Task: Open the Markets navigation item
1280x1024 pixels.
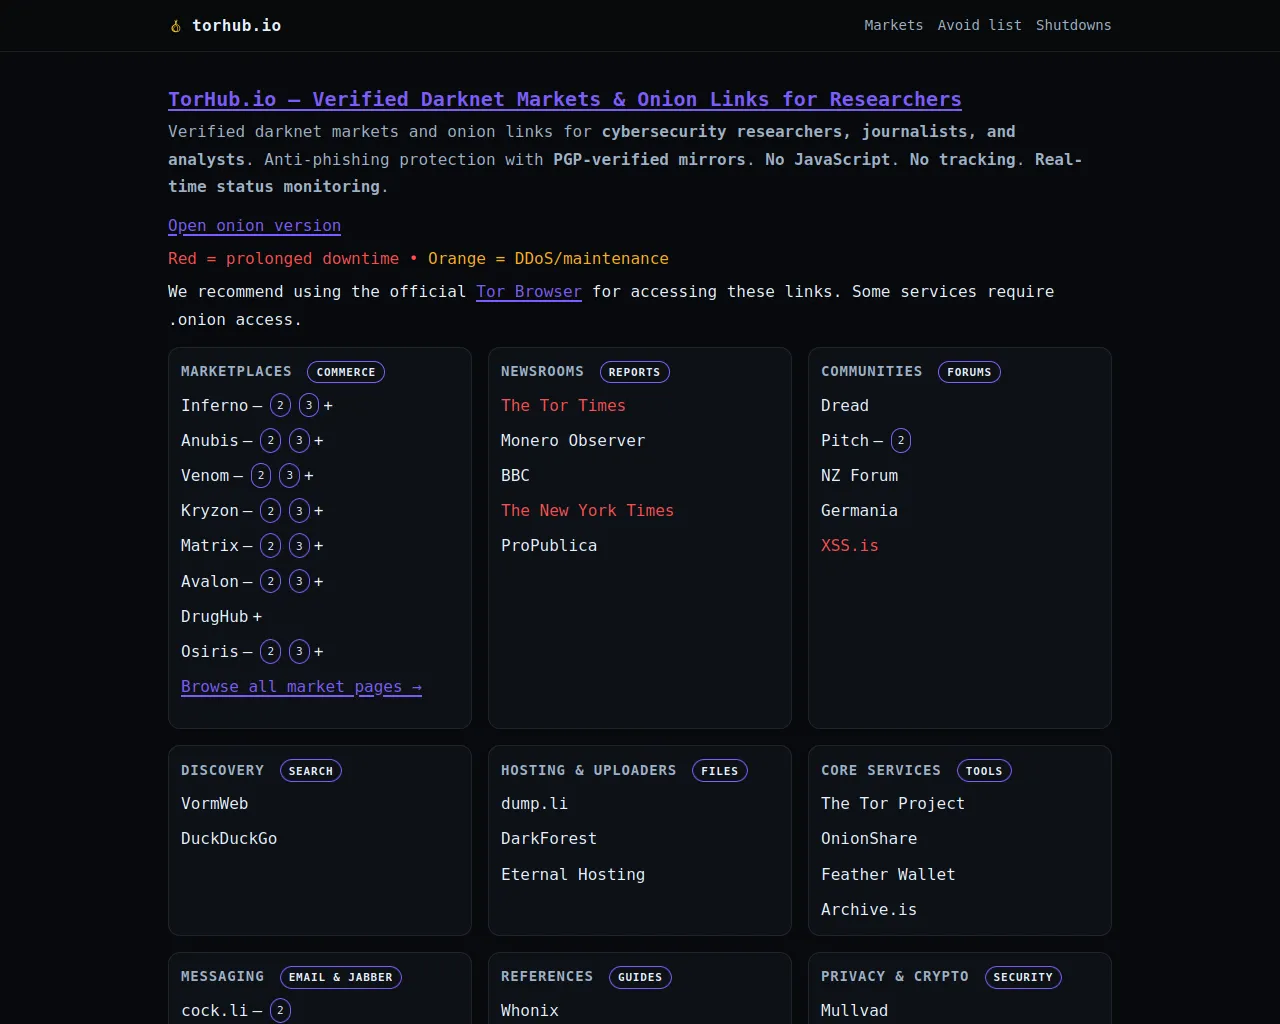Action: [893, 25]
